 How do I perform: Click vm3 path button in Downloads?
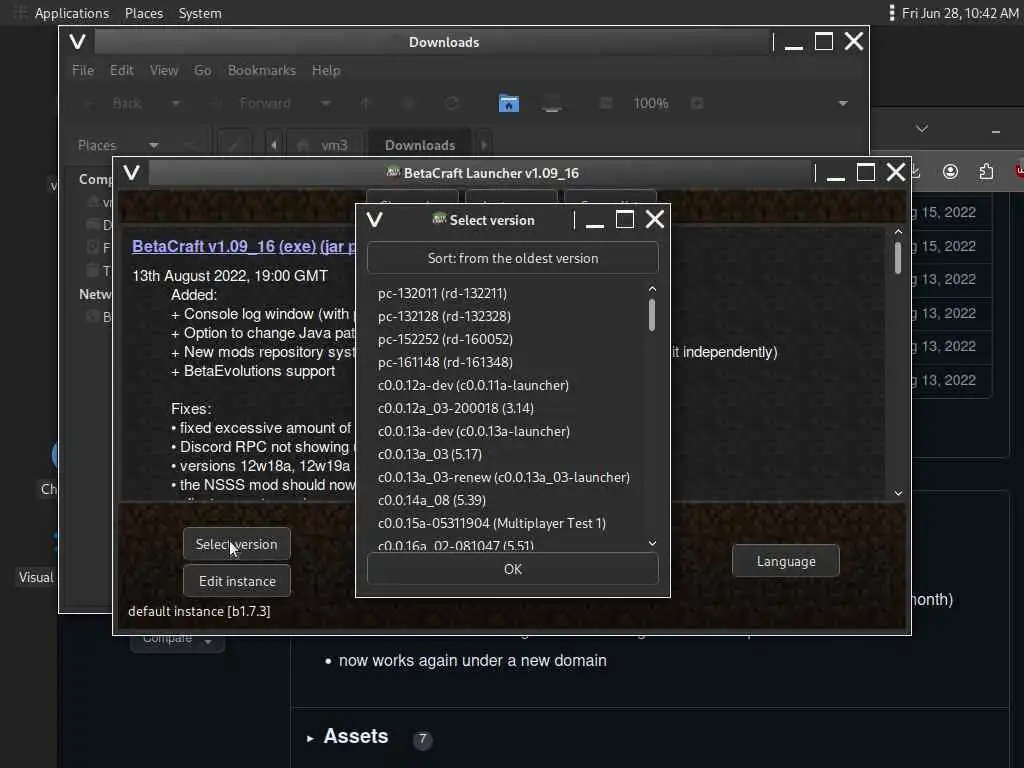coord(323,145)
